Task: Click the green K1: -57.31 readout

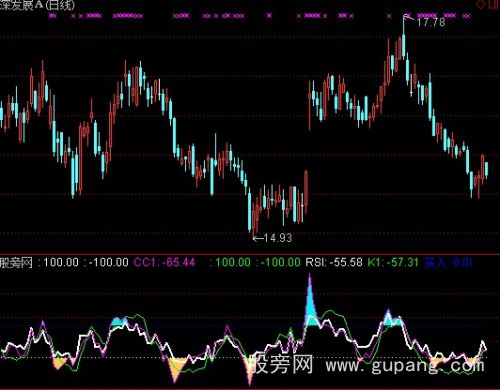Action: [393, 262]
